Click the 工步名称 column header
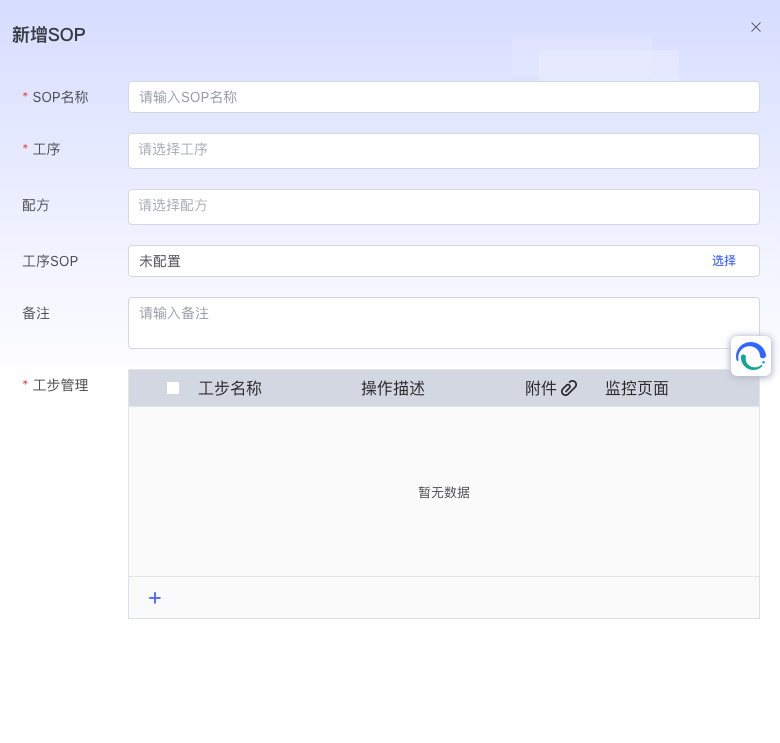This screenshot has height=743, width=780. [x=230, y=388]
